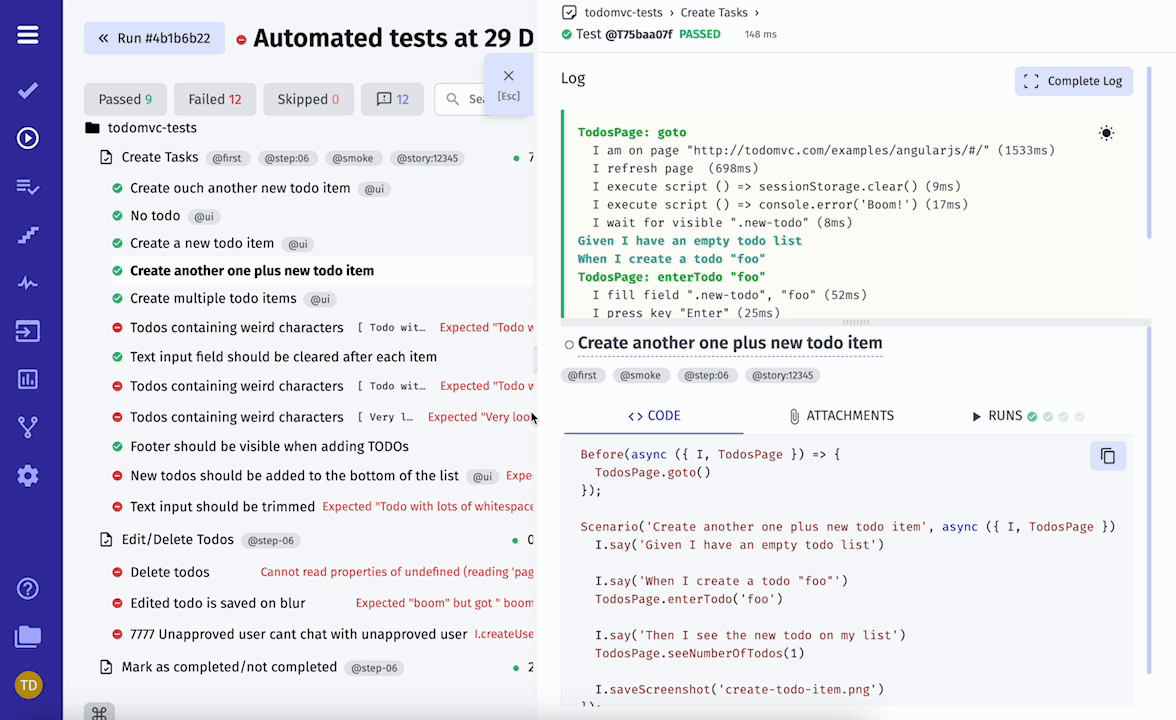Select 'Text input should be trimmed' test
Viewport: 1176px width, 720px height.
(x=222, y=507)
